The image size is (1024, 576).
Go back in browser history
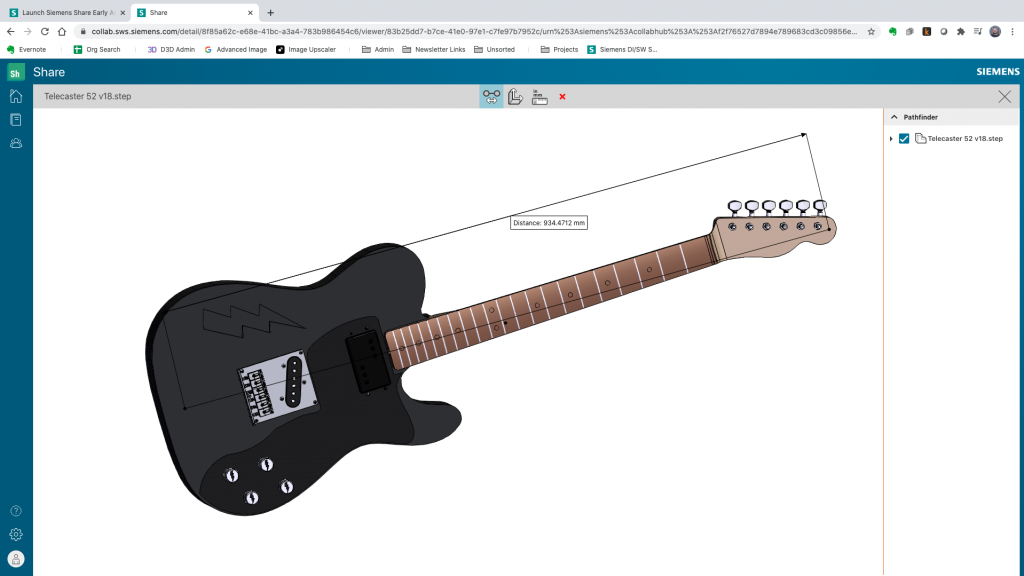(10, 31)
